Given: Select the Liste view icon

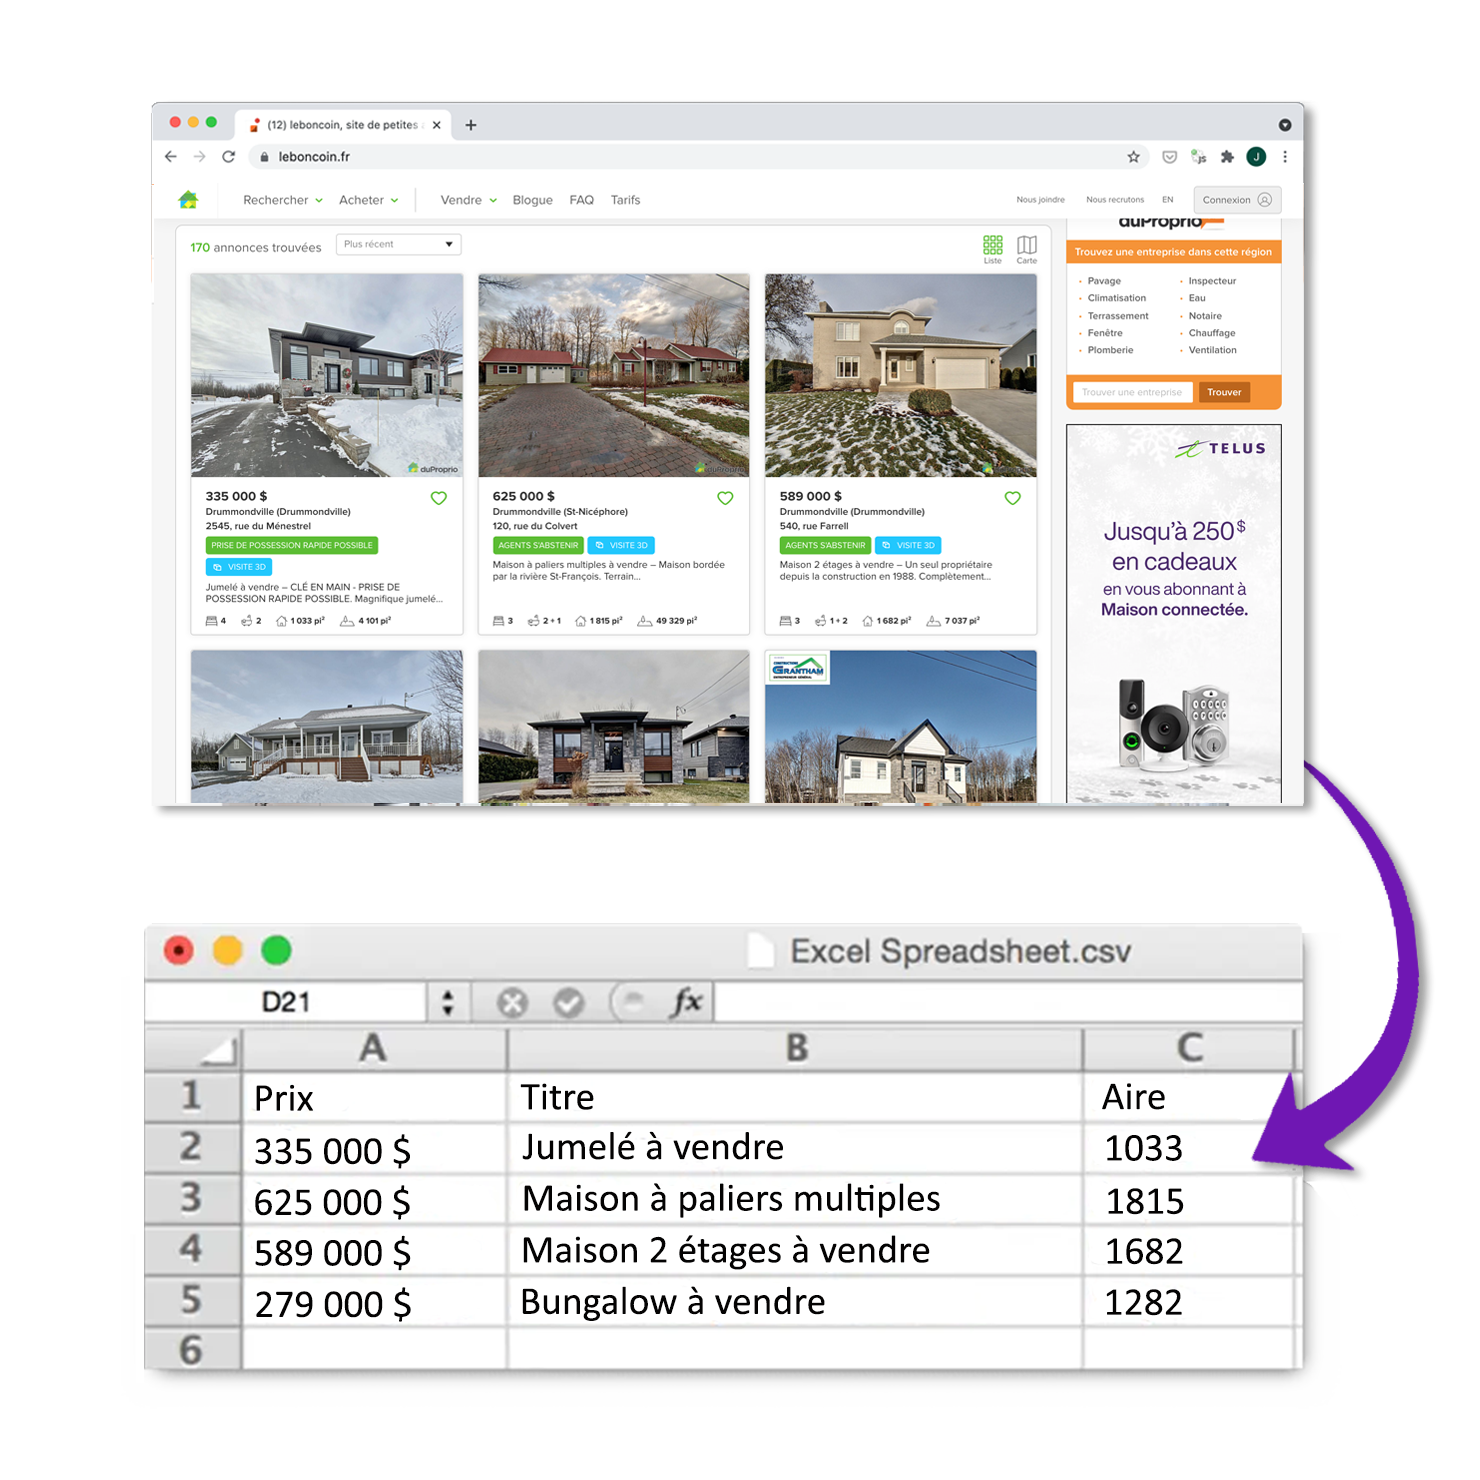Looking at the screenshot, I should [993, 245].
